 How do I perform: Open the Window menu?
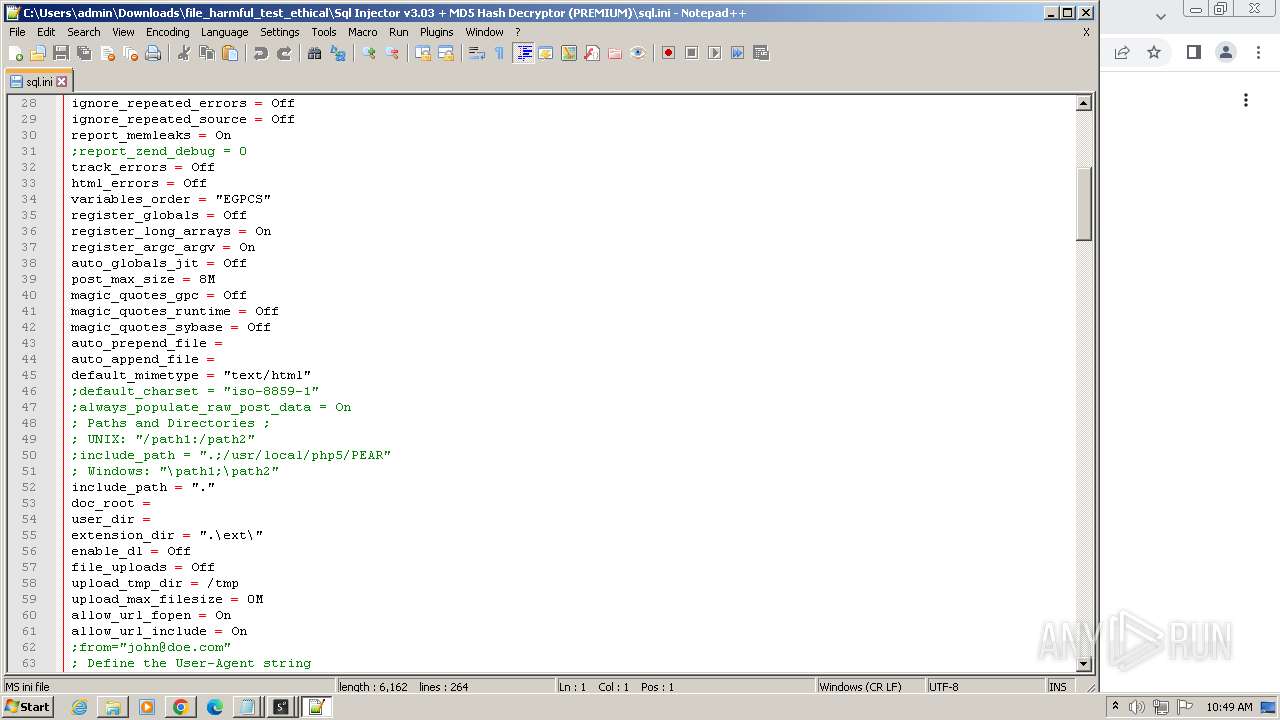(484, 32)
